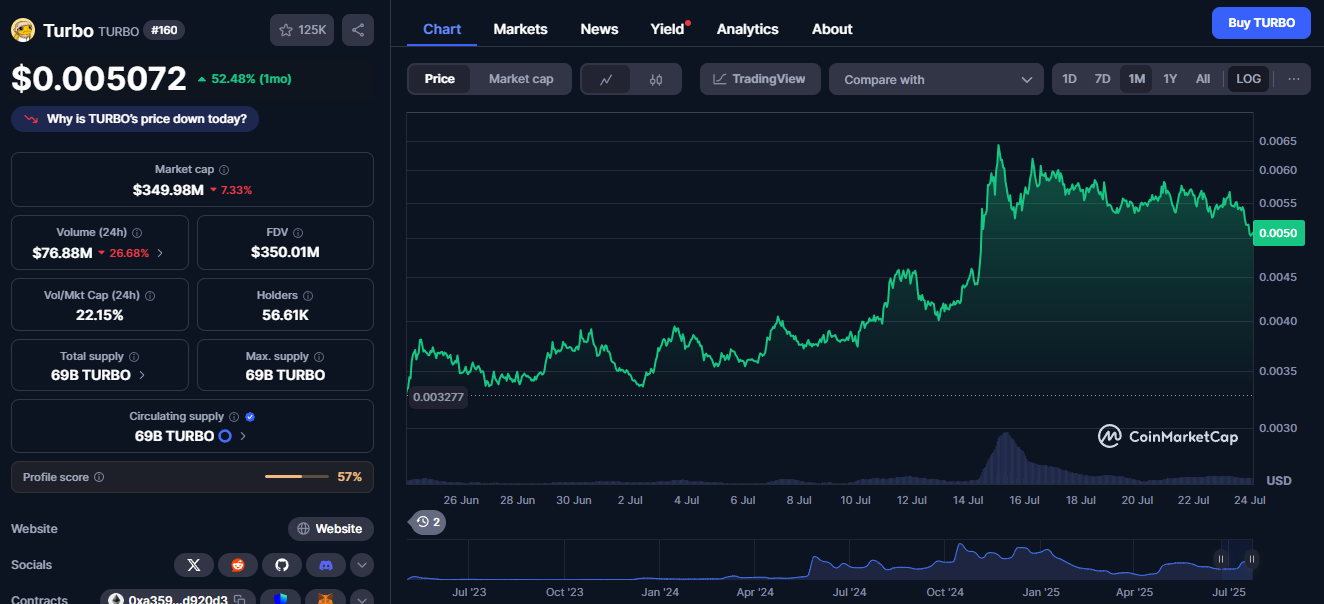Expand Circulating supply details arrow
The width and height of the screenshot is (1324, 604).
coord(243,436)
